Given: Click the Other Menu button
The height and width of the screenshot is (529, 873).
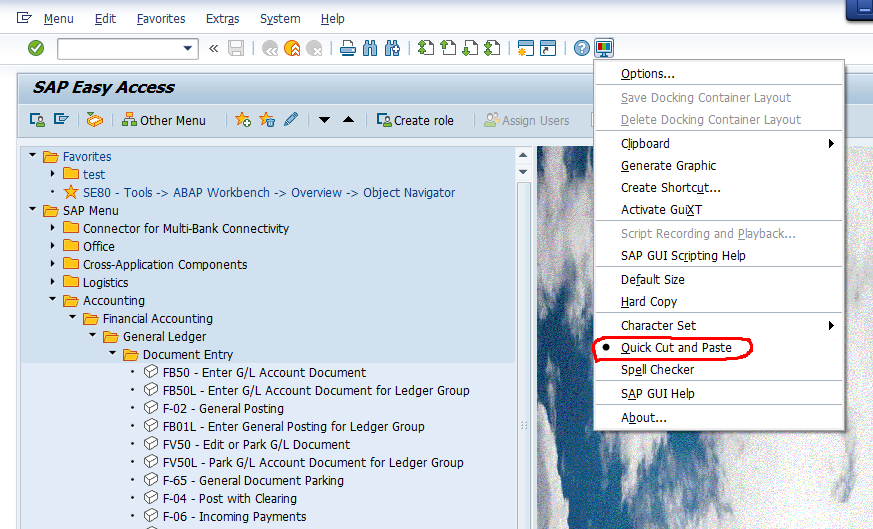Looking at the screenshot, I should 164,120.
